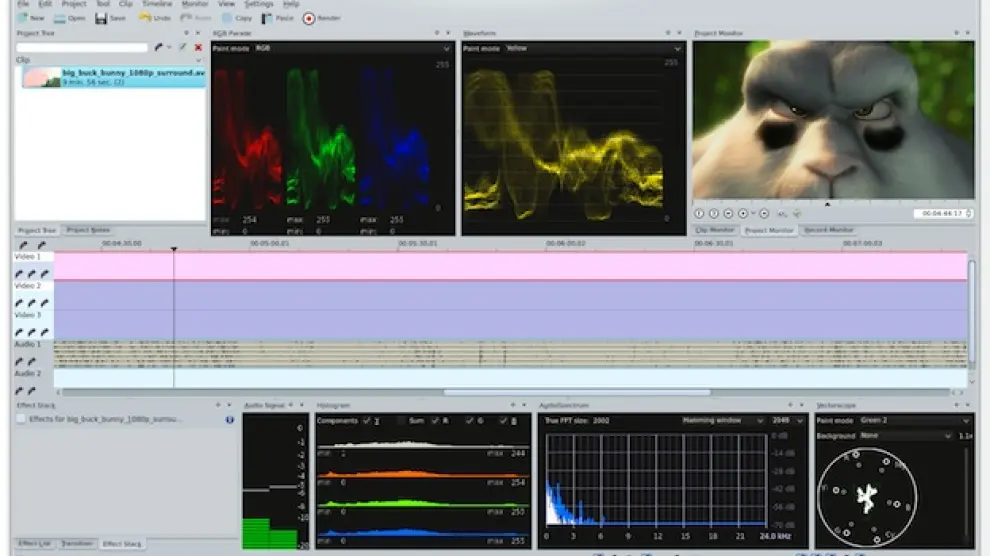Switch to the Effect List tab
Screen dimensions: 990x556
point(34,543)
